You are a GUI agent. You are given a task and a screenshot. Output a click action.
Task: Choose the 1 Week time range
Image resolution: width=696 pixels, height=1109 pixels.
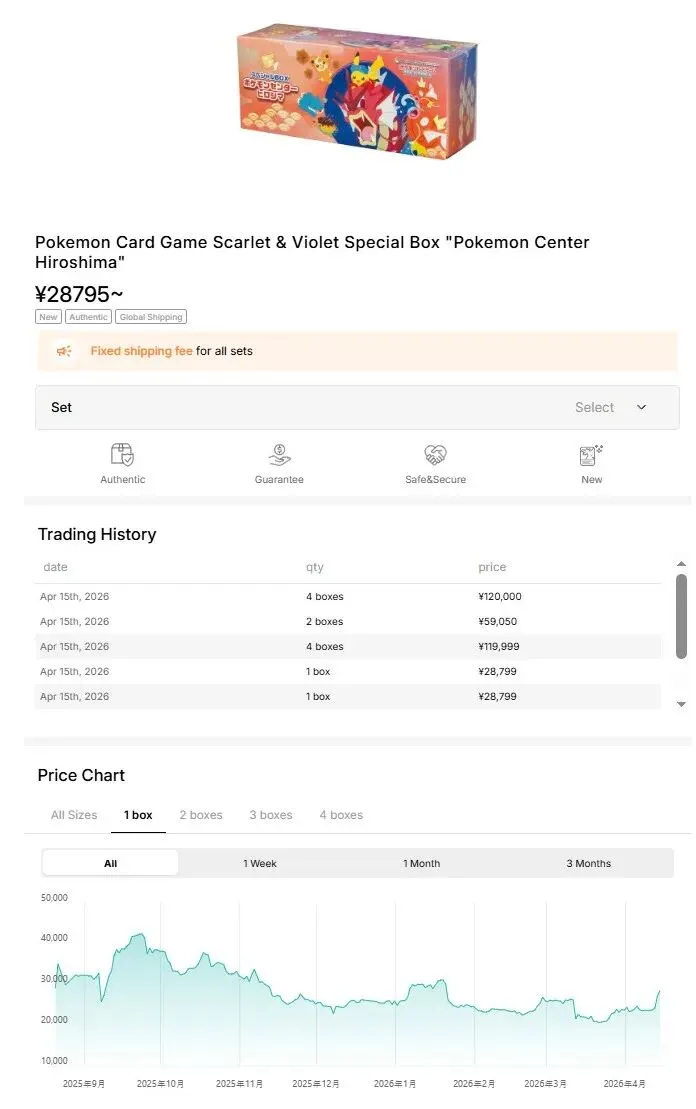pos(260,863)
